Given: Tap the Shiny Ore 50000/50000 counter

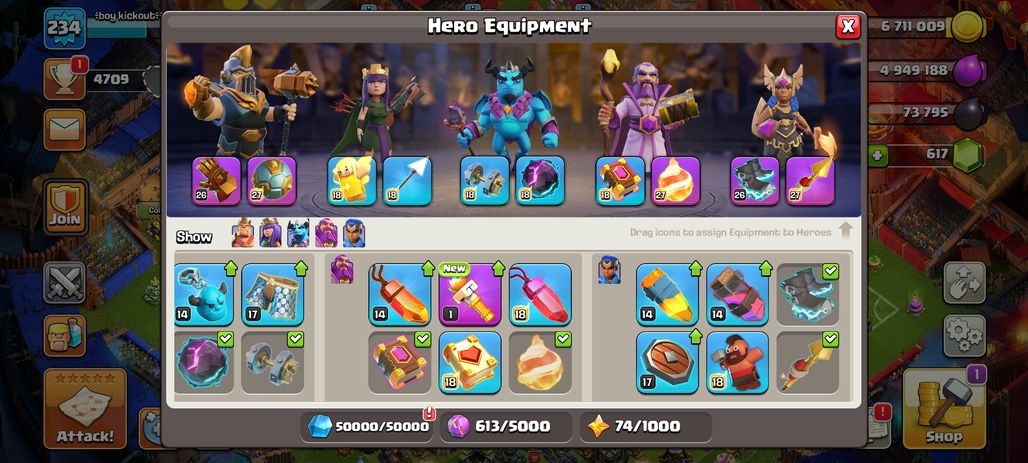Looking at the screenshot, I should 368,426.
